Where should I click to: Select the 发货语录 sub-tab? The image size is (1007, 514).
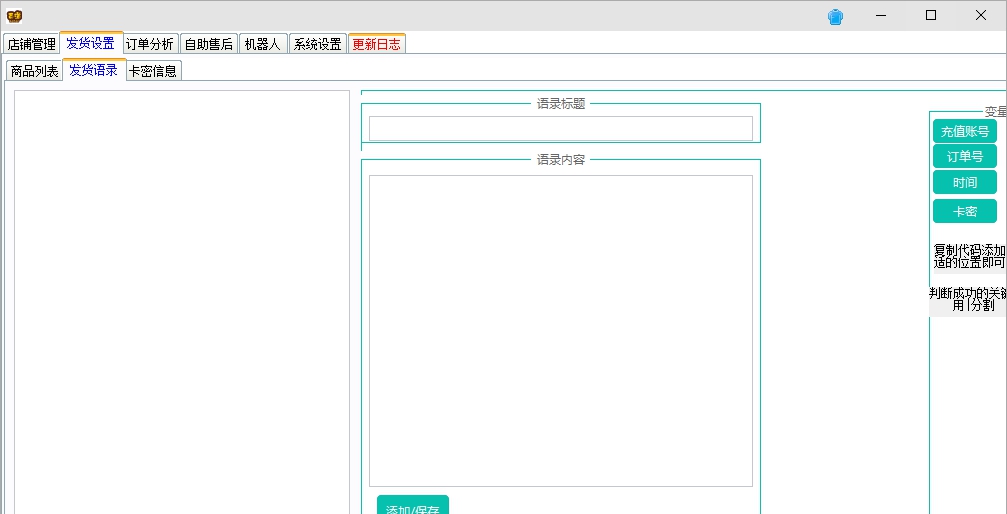pos(93,70)
